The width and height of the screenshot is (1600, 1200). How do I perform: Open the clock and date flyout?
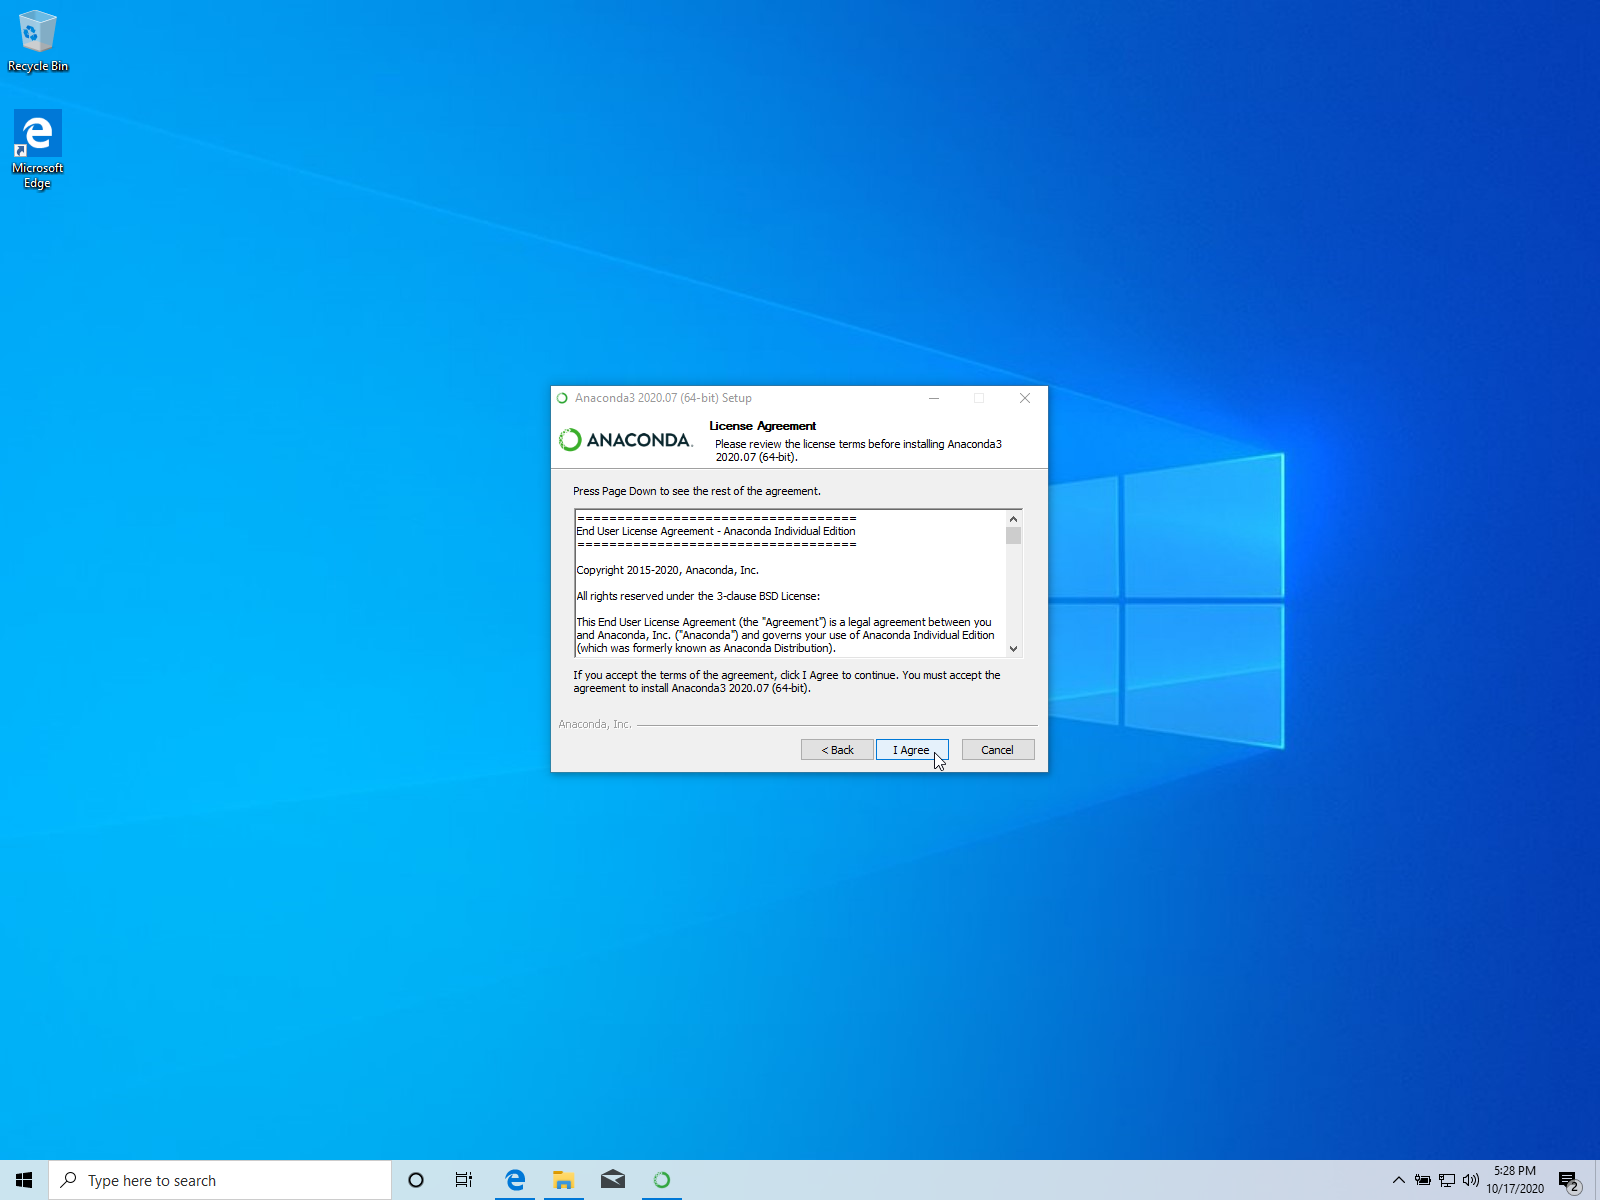(1515, 1180)
